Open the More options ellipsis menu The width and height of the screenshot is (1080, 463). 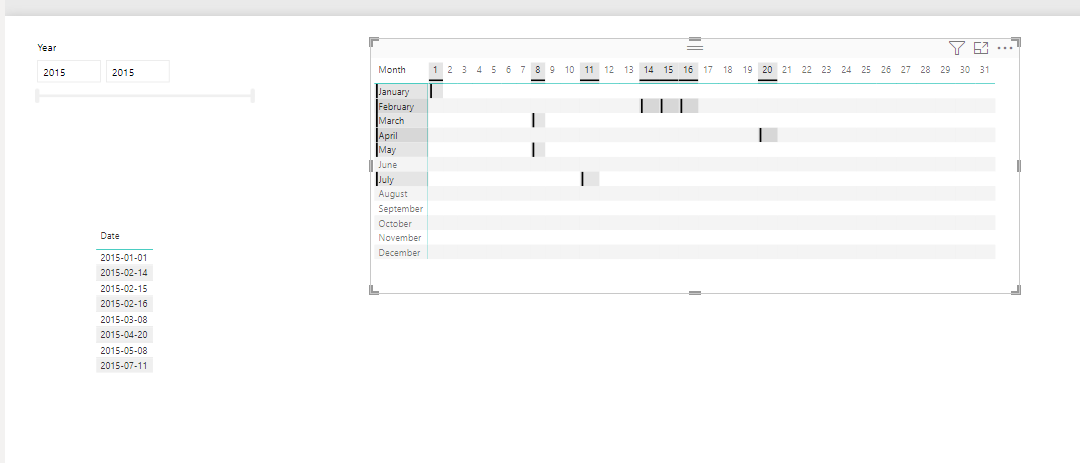(x=1005, y=48)
